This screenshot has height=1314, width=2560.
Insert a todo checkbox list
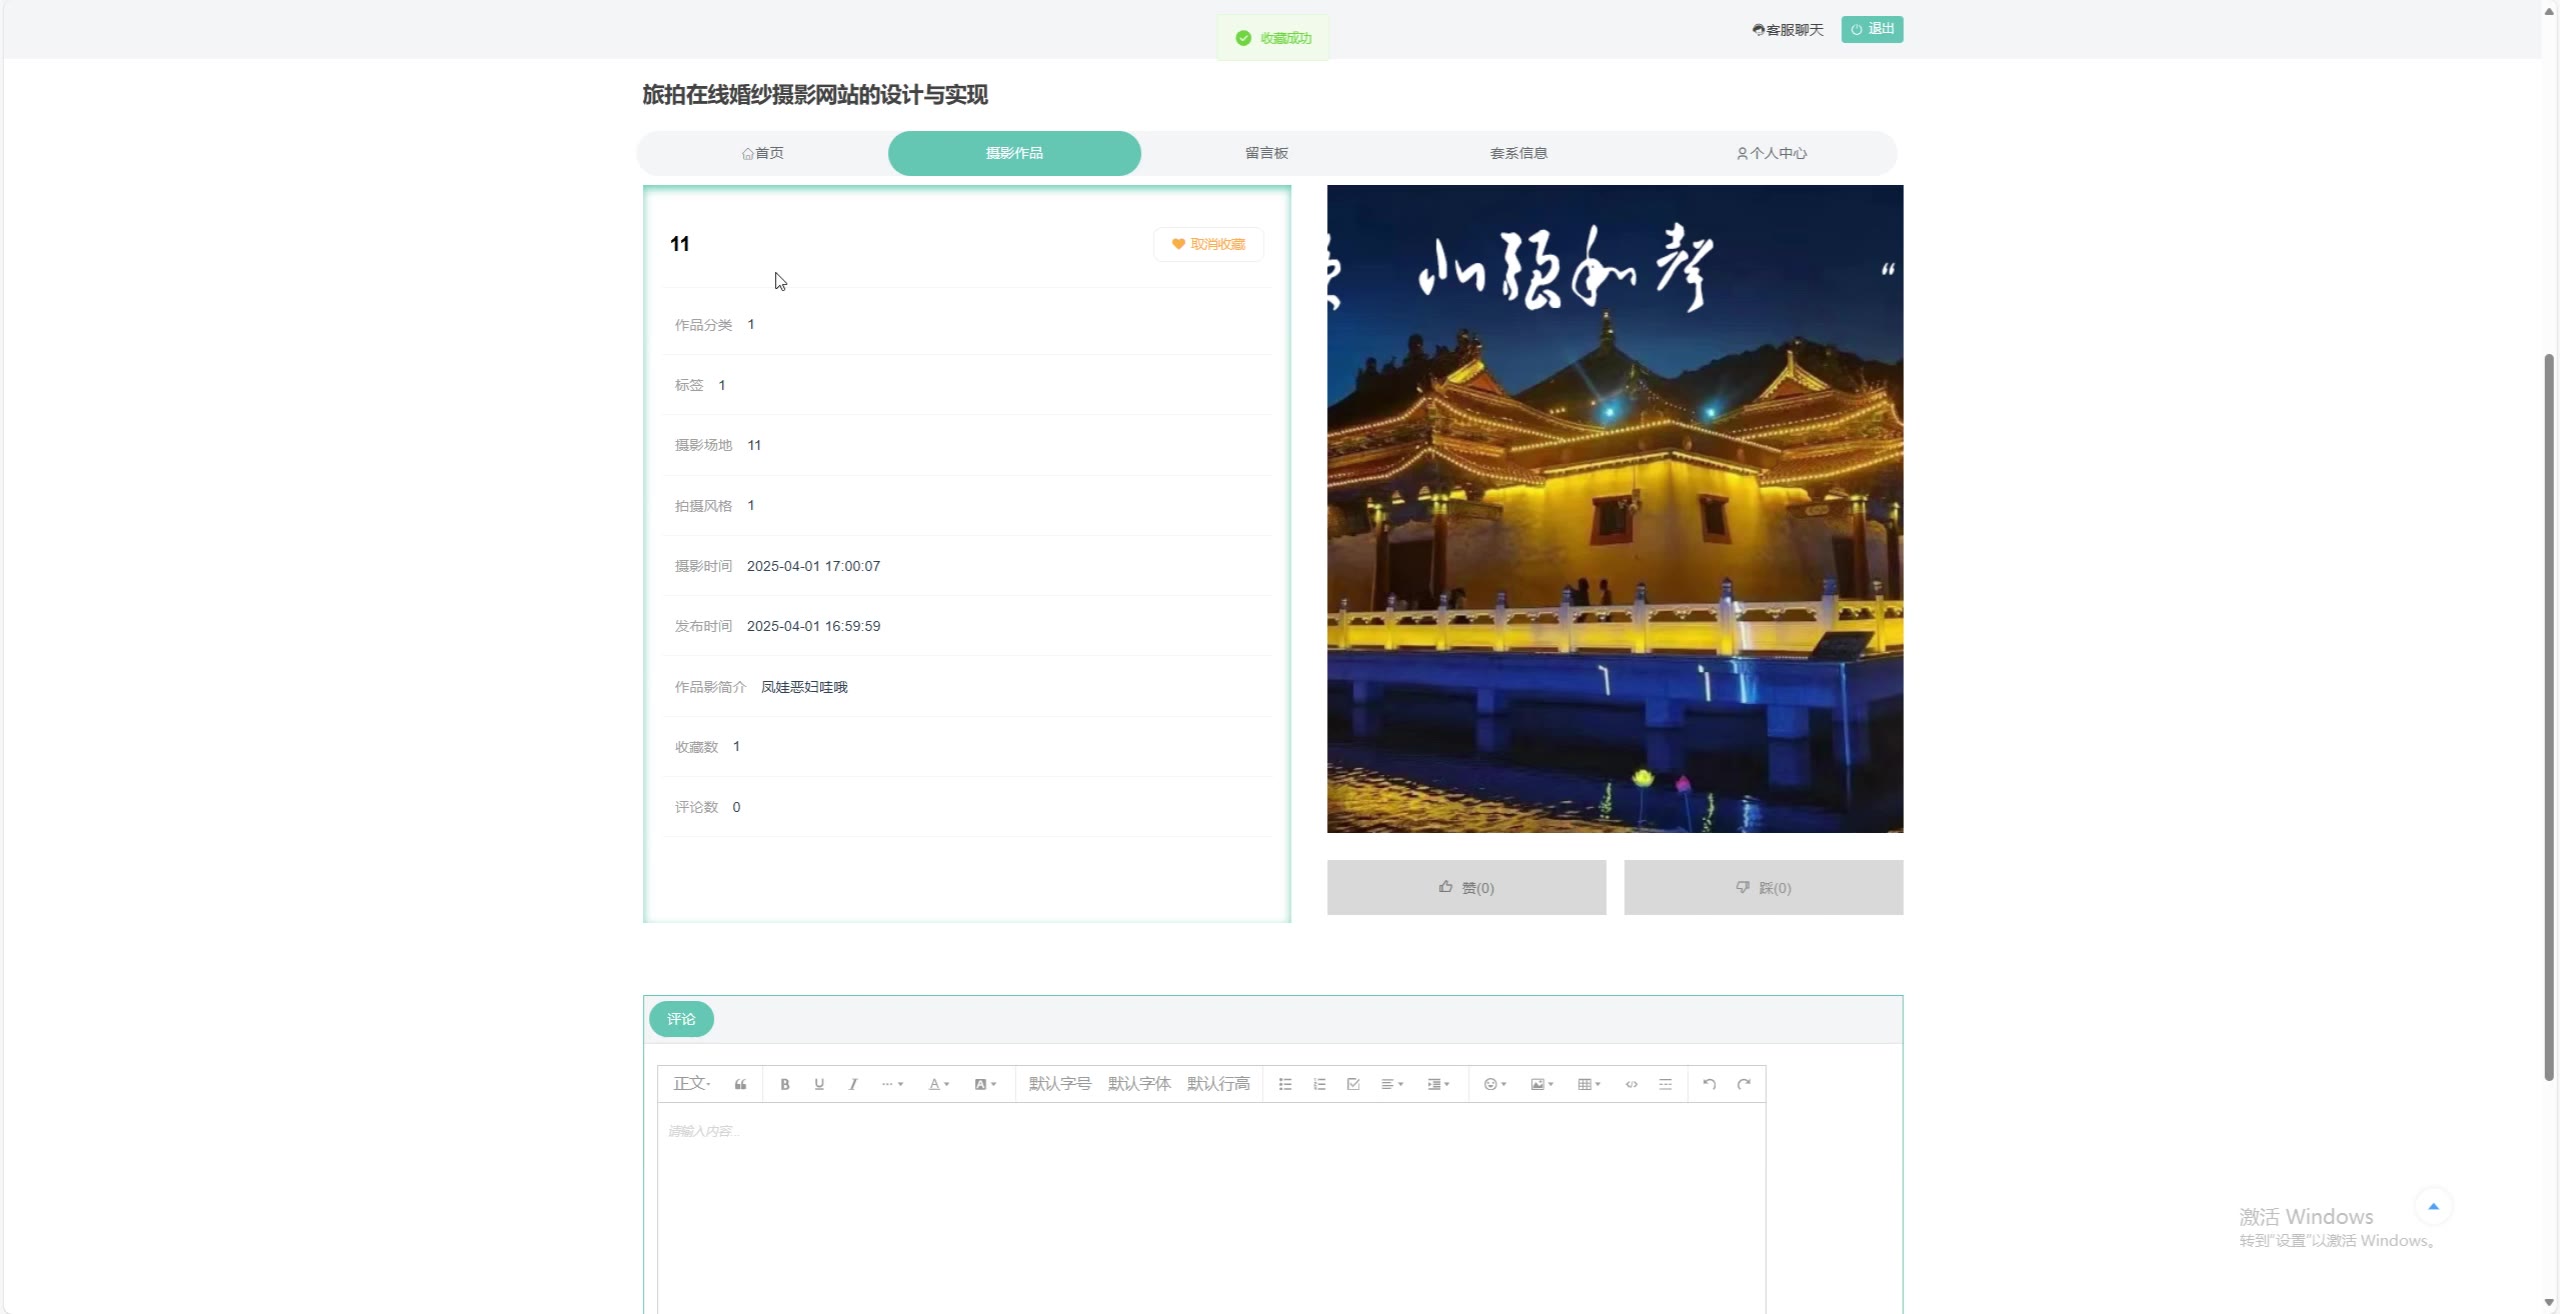1353,1084
